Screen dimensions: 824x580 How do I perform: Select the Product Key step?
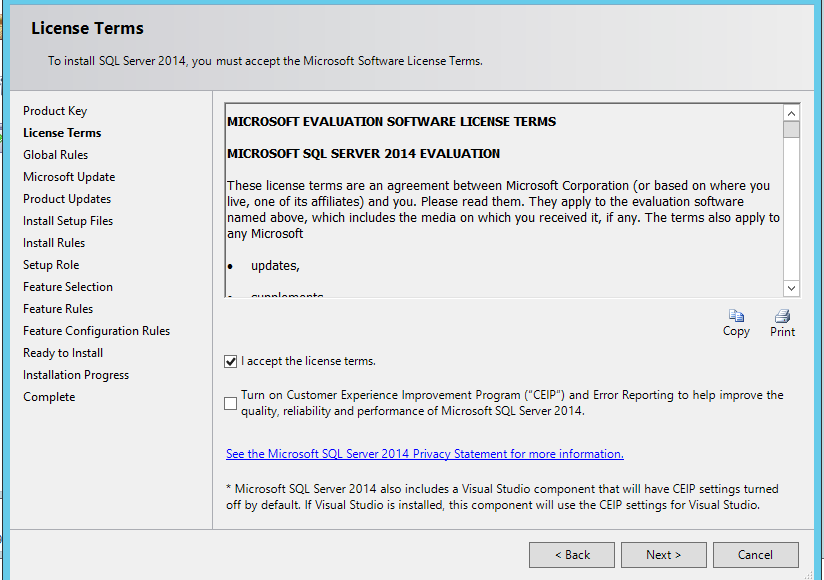55,111
